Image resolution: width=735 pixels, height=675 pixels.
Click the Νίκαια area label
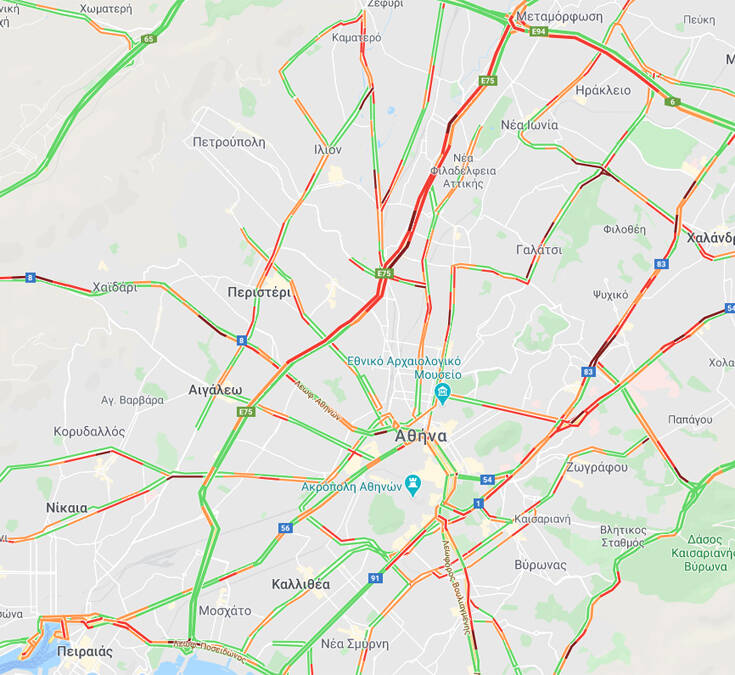coord(67,508)
